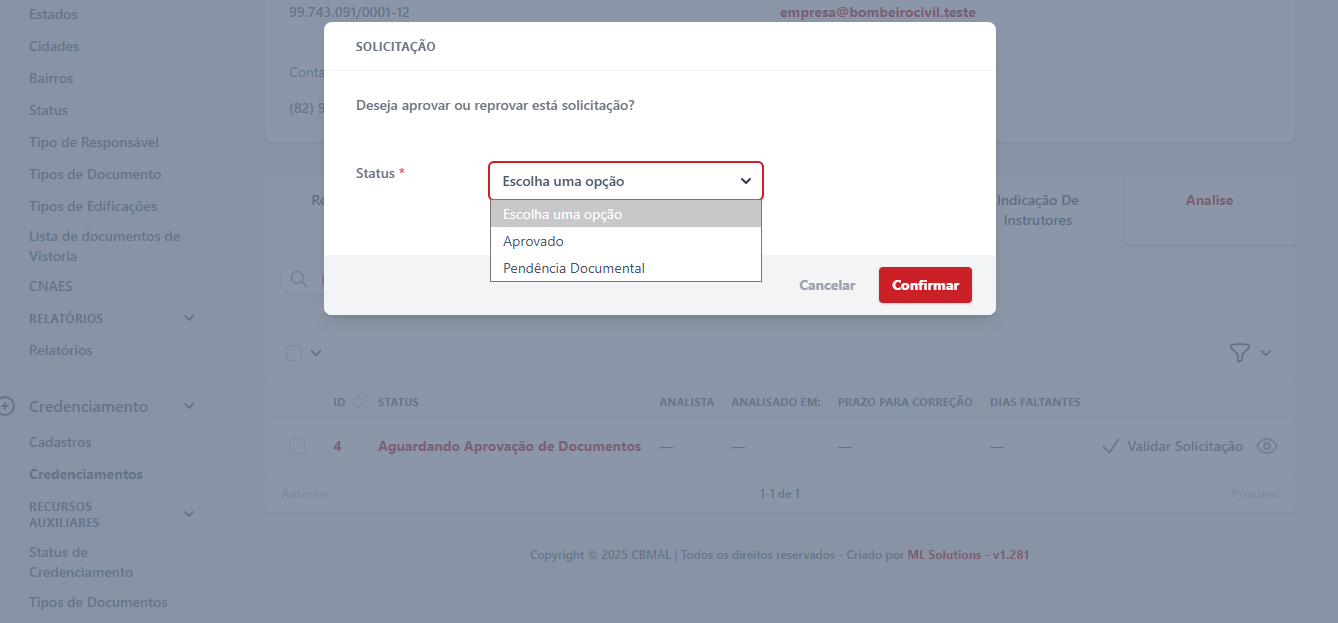
Task: Select 'Escolha uma opção' placeholder option
Action: click(562, 214)
